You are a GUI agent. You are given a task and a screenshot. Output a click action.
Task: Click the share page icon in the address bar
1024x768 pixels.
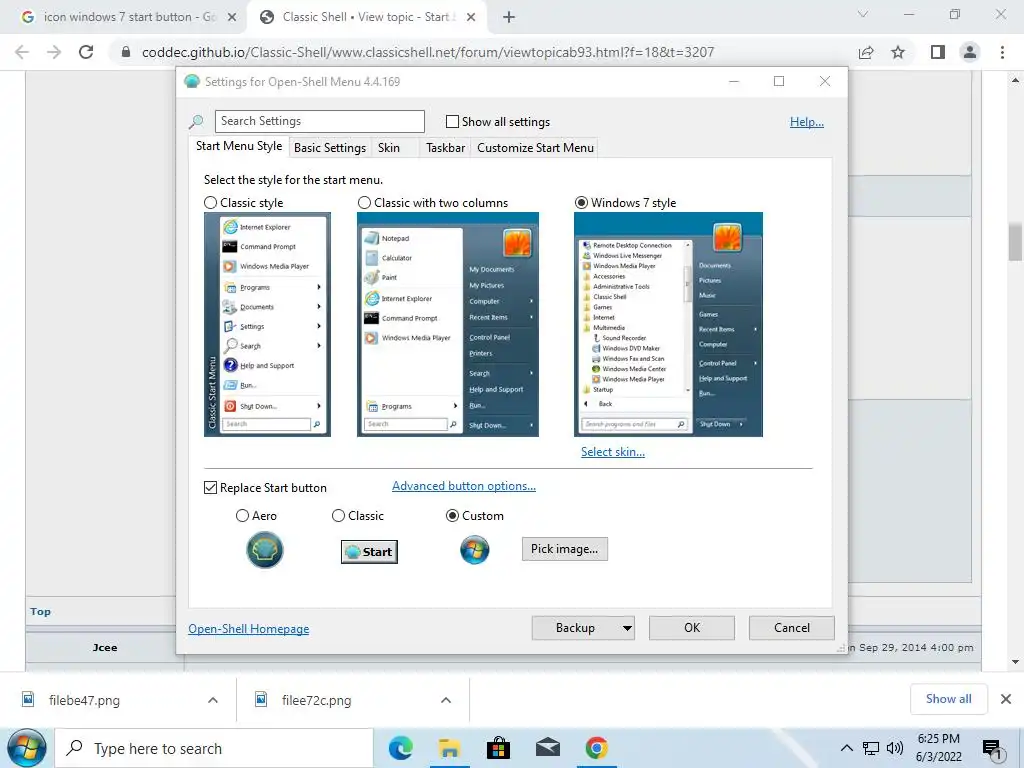[x=866, y=52]
